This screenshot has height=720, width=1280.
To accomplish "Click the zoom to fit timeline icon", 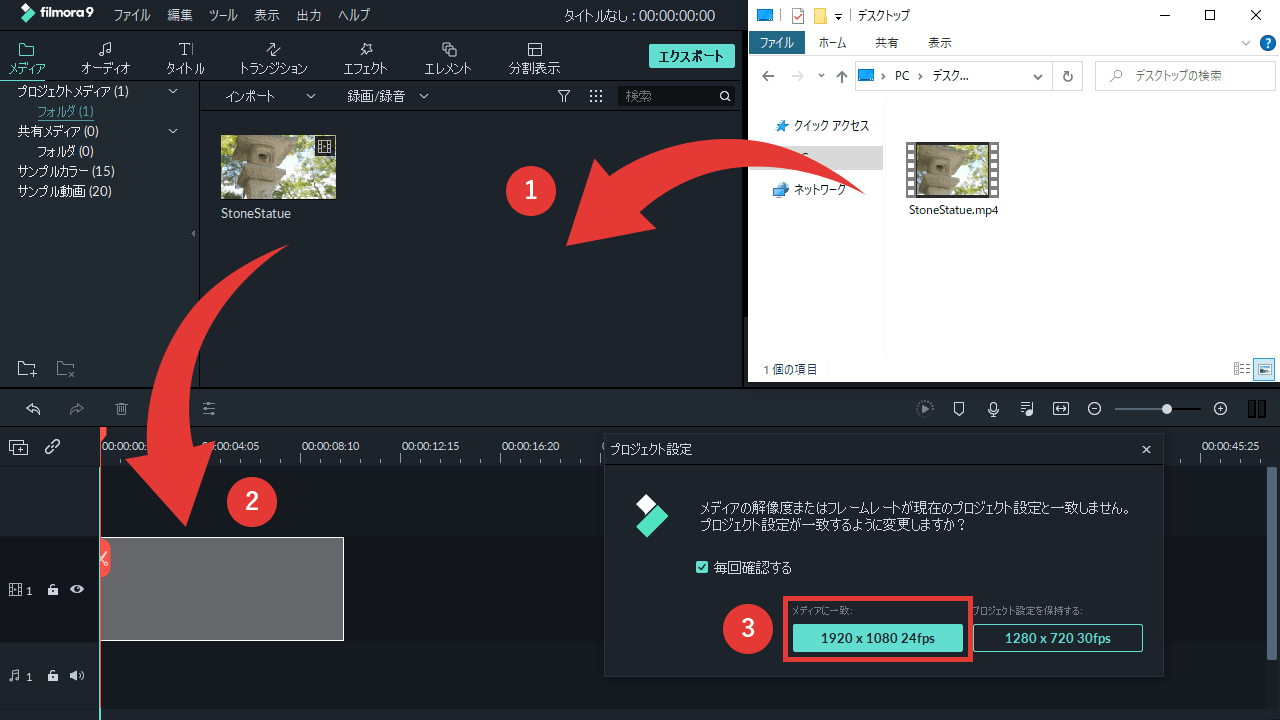I will pos(1061,409).
